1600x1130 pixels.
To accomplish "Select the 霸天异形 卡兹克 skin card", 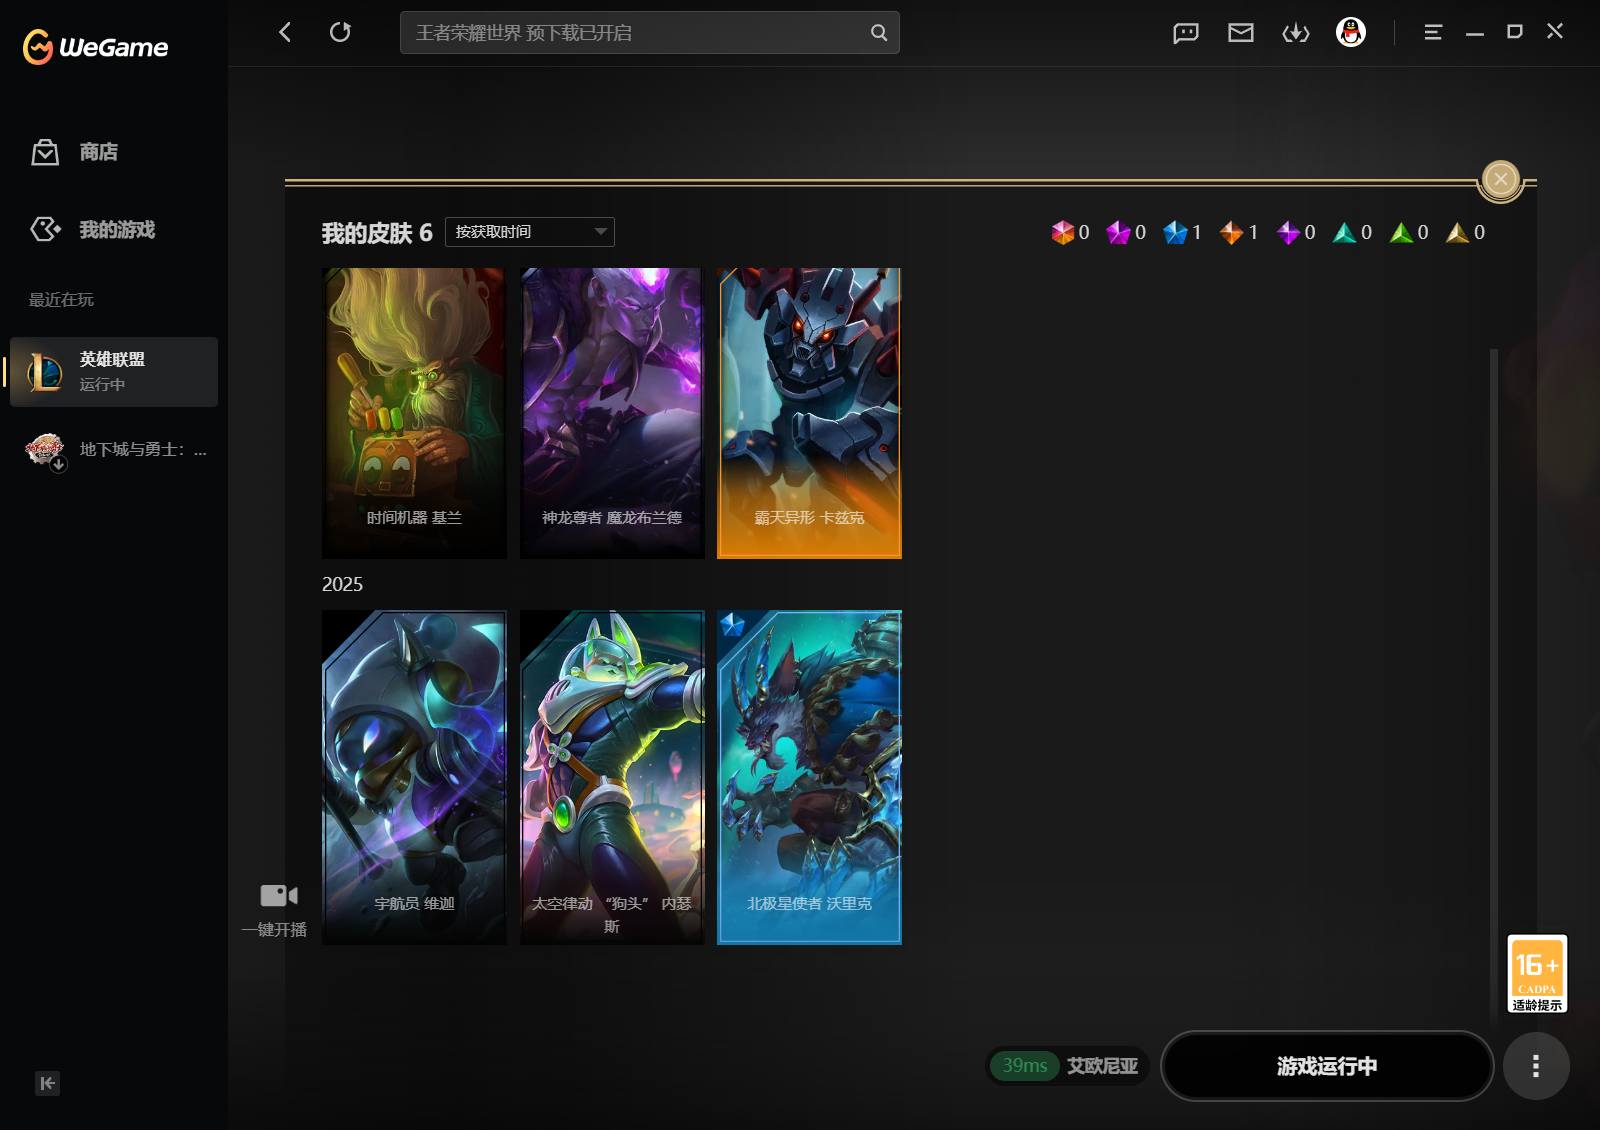I will (x=810, y=413).
